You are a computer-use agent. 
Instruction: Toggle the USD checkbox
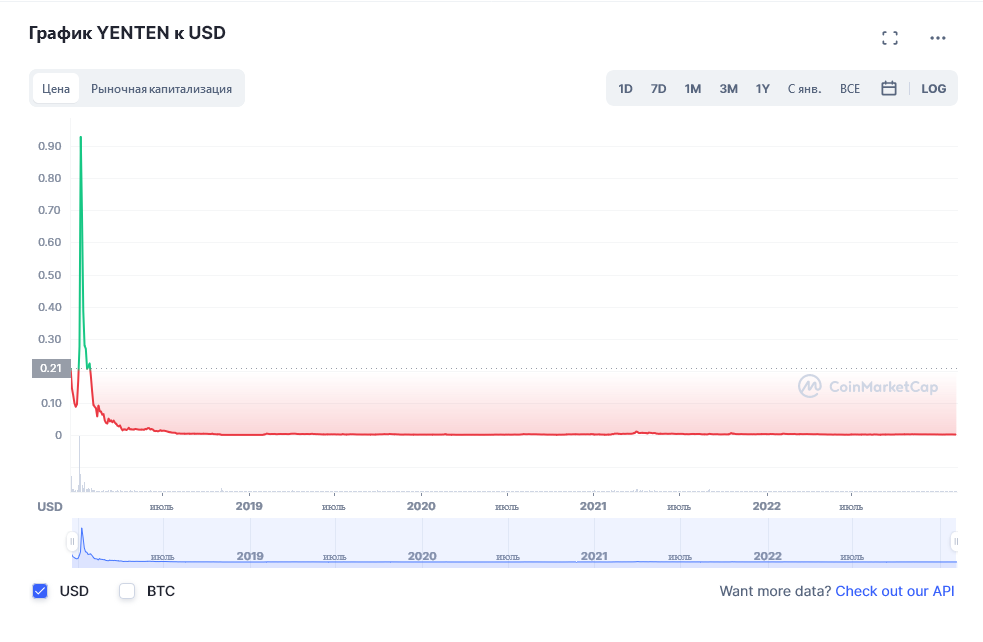40,591
